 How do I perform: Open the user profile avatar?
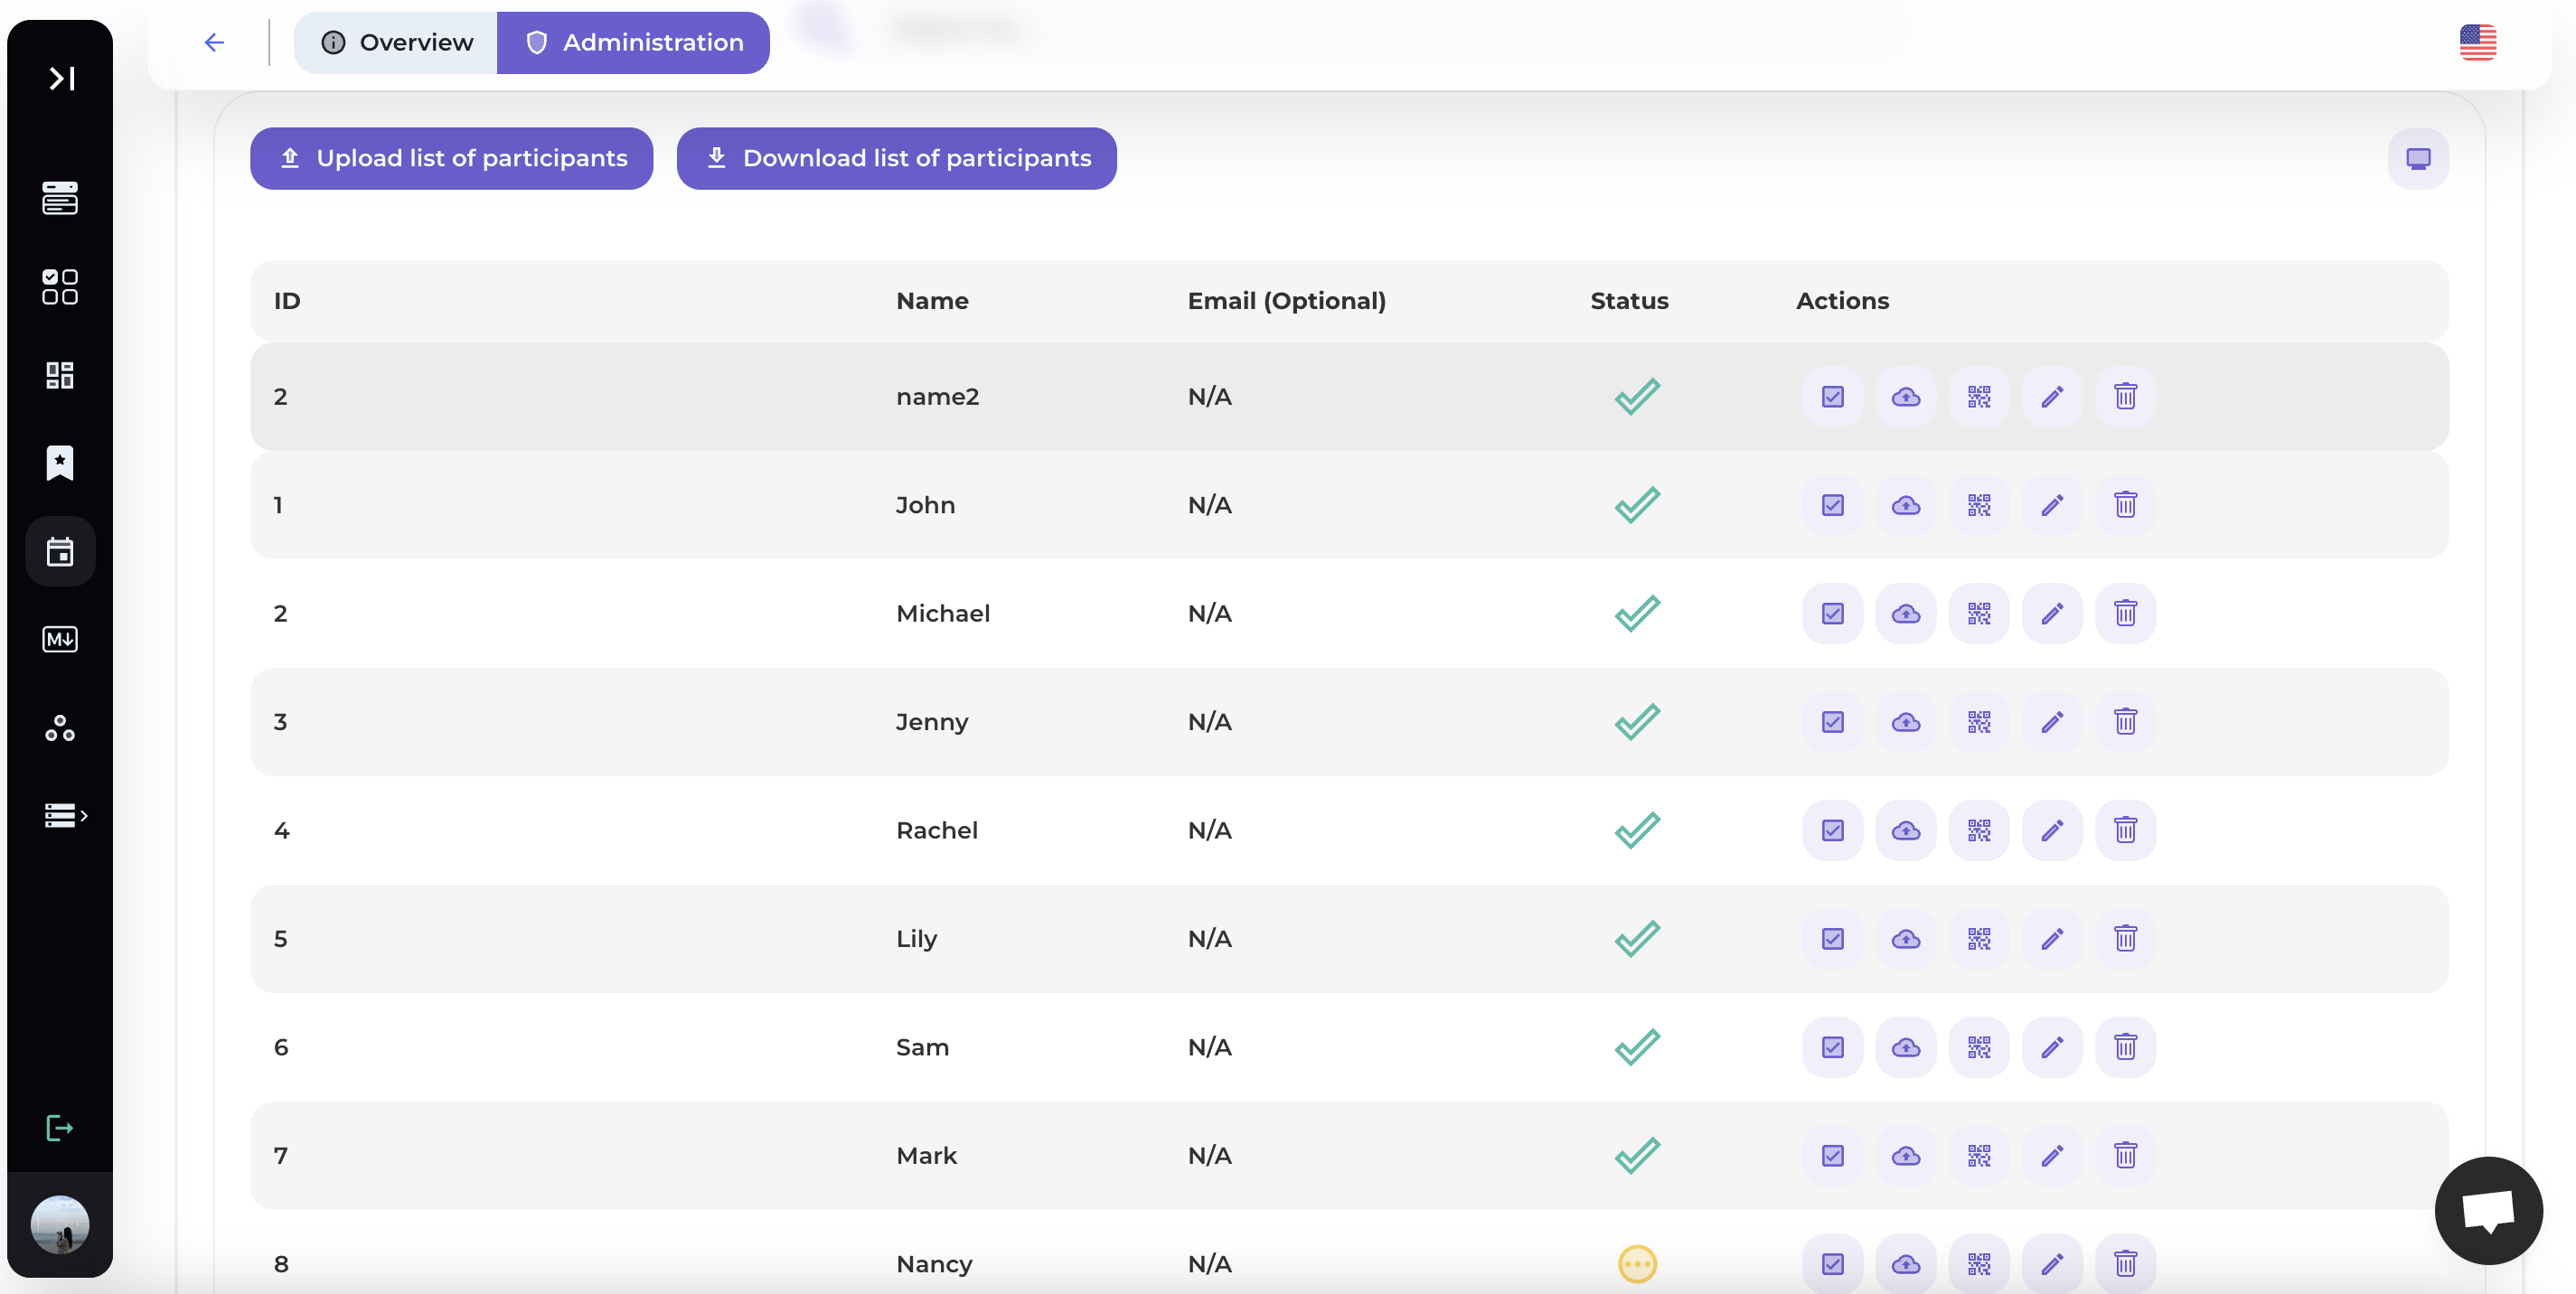click(x=60, y=1225)
